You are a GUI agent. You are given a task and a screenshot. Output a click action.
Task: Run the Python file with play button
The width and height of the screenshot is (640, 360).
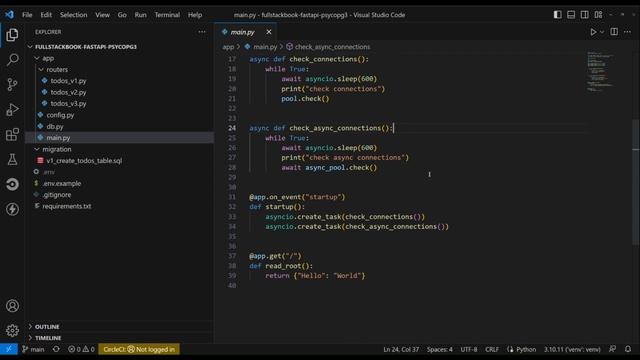point(593,32)
